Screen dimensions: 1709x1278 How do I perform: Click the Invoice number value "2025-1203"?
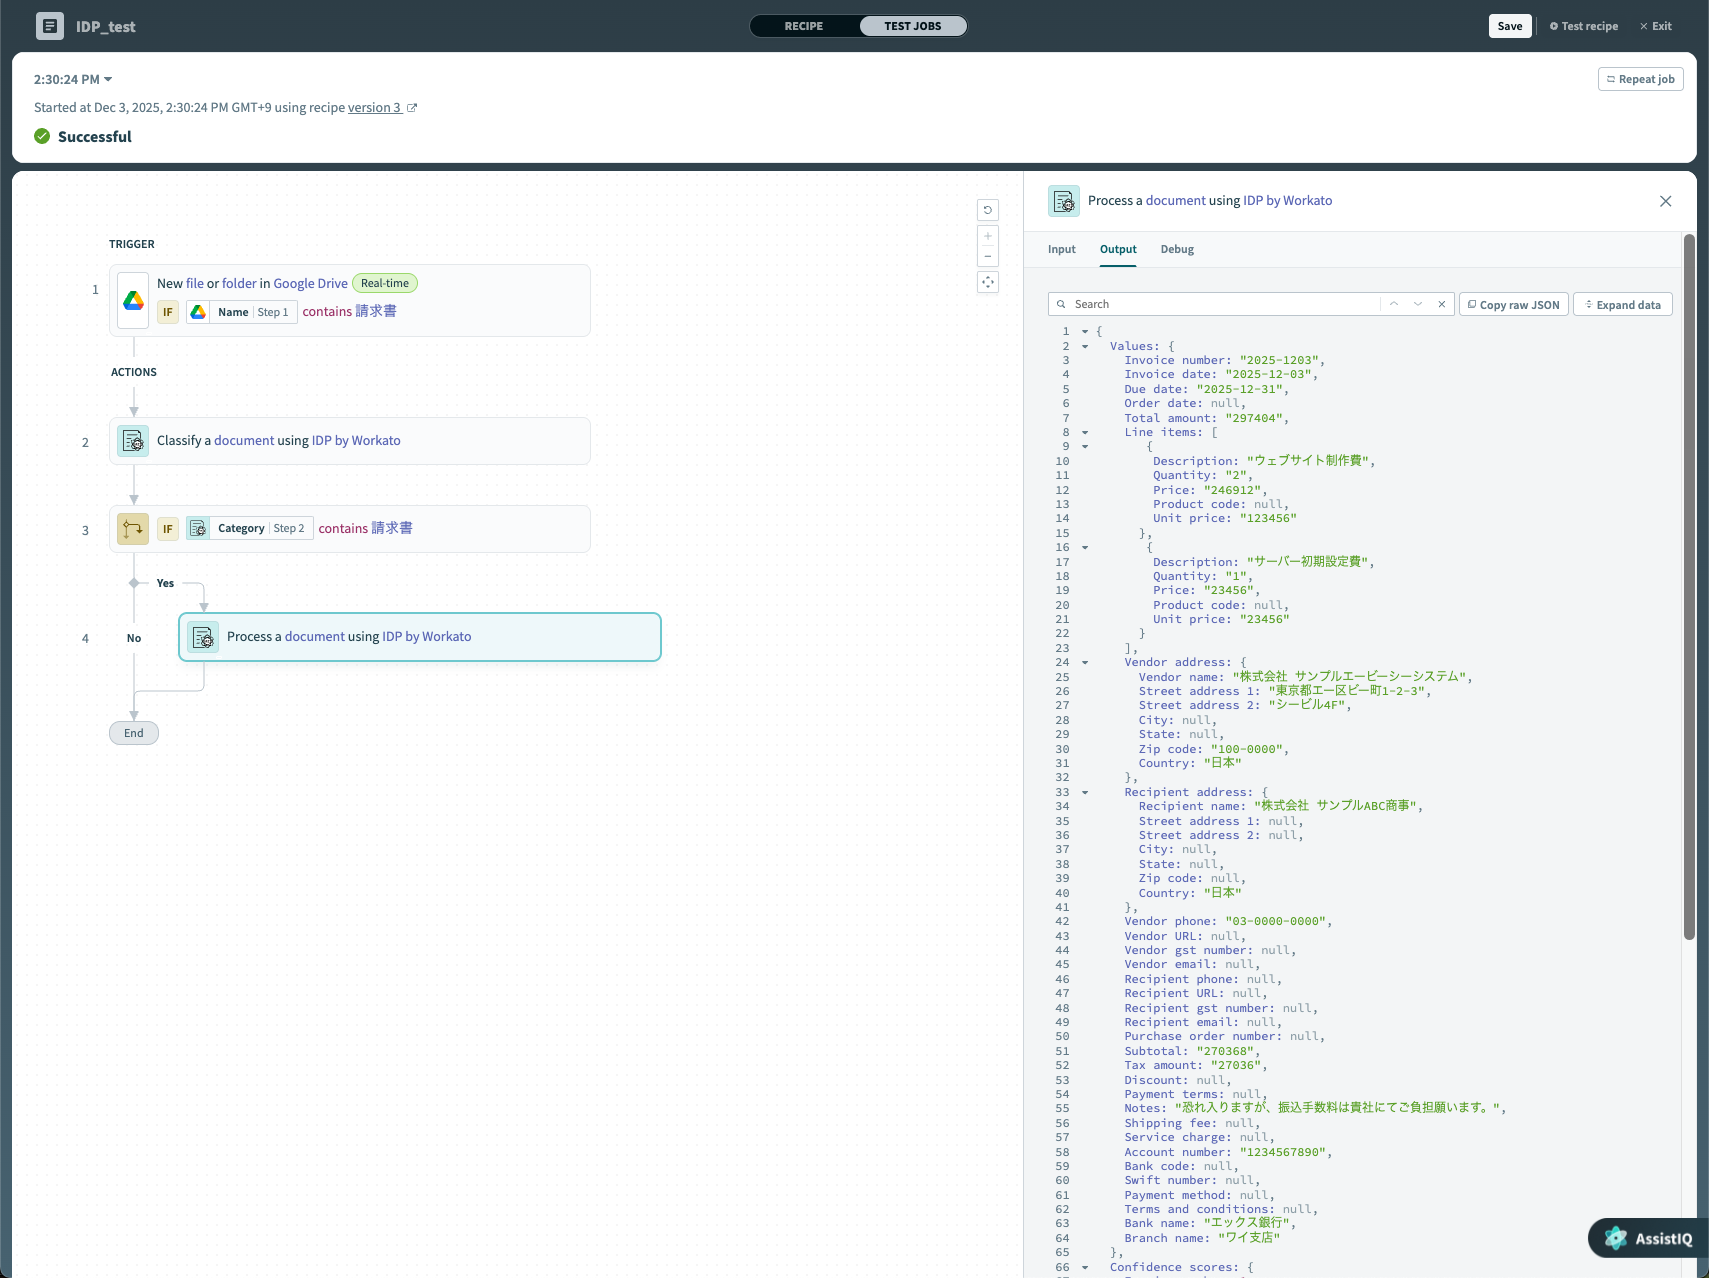point(1279,361)
